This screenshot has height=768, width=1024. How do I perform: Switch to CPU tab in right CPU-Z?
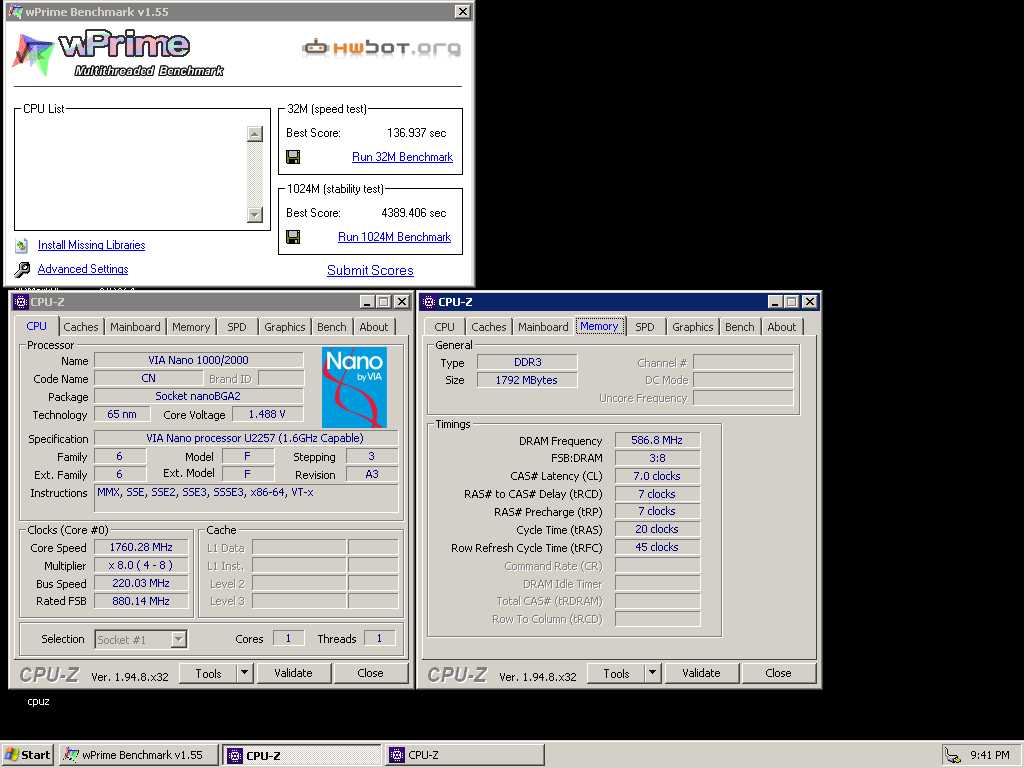click(x=445, y=327)
